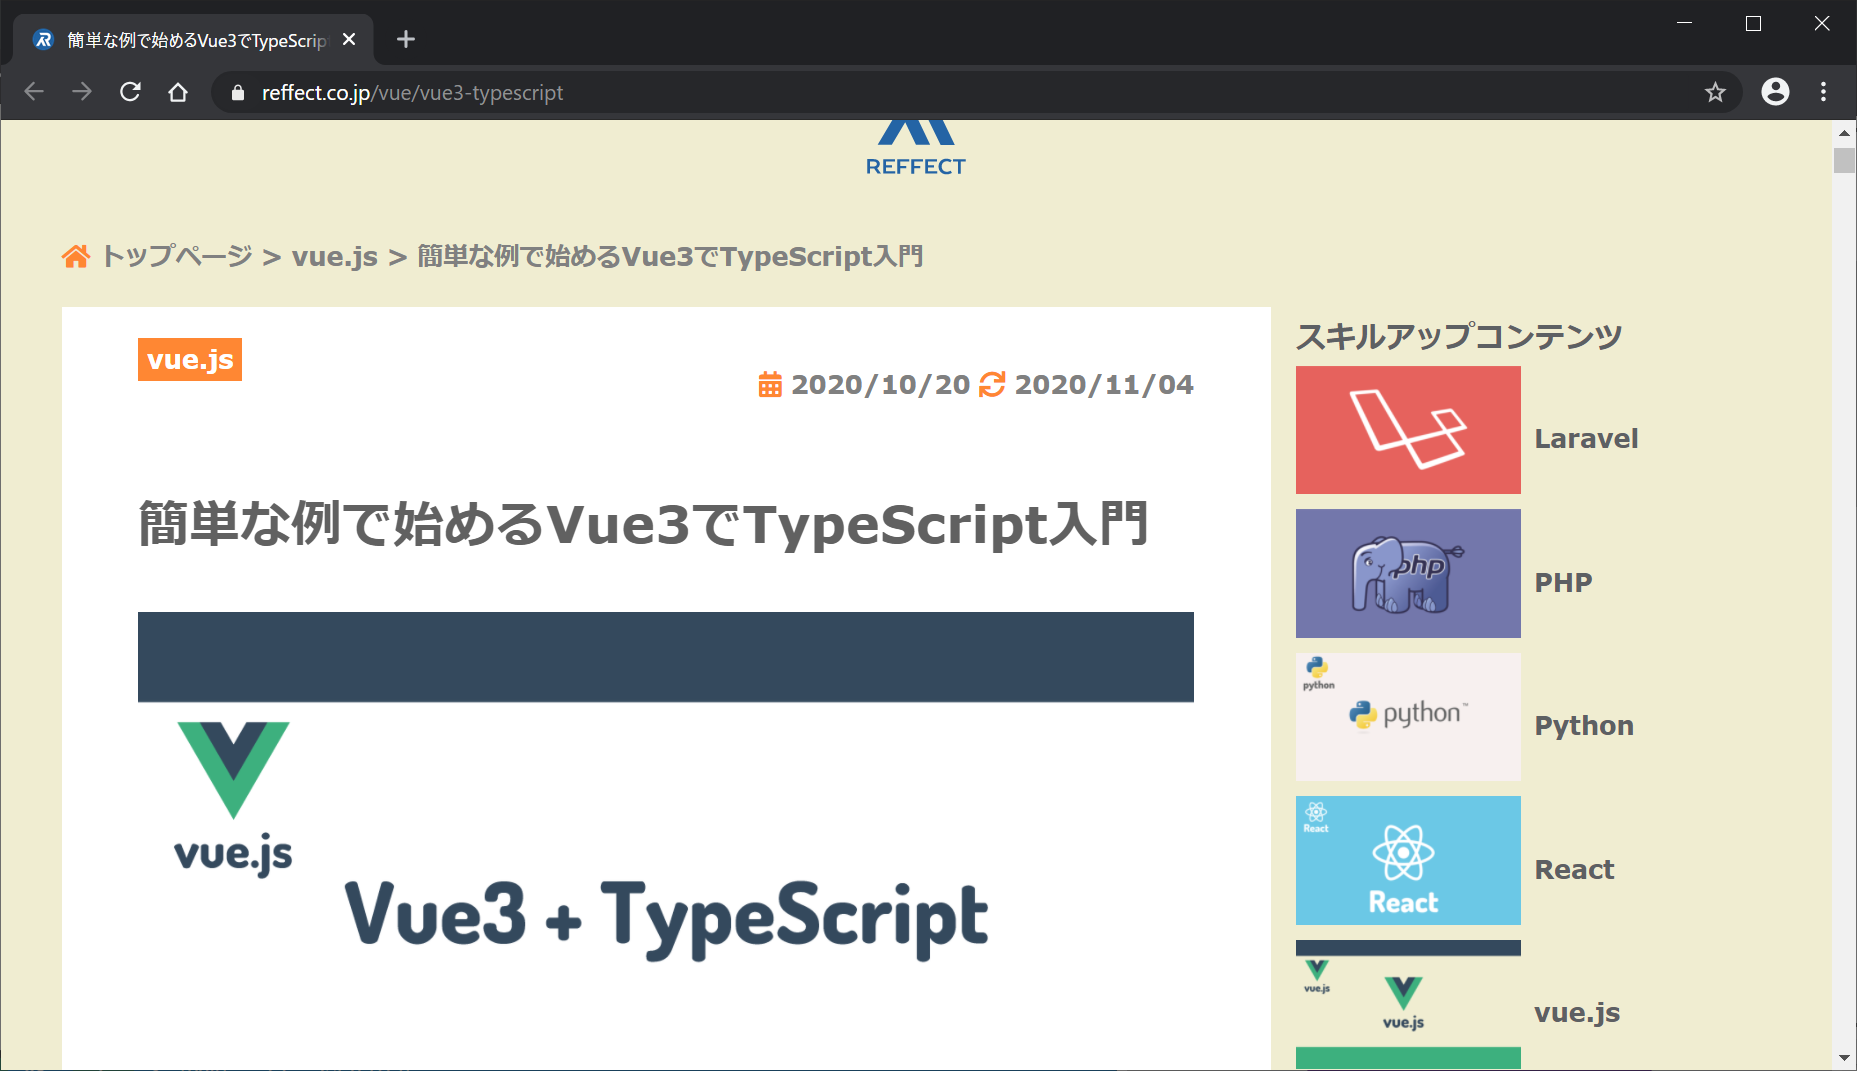Open the Chrome three-dot menu
The height and width of the screenshot is (1071, 1857).
coord(1823,92)
